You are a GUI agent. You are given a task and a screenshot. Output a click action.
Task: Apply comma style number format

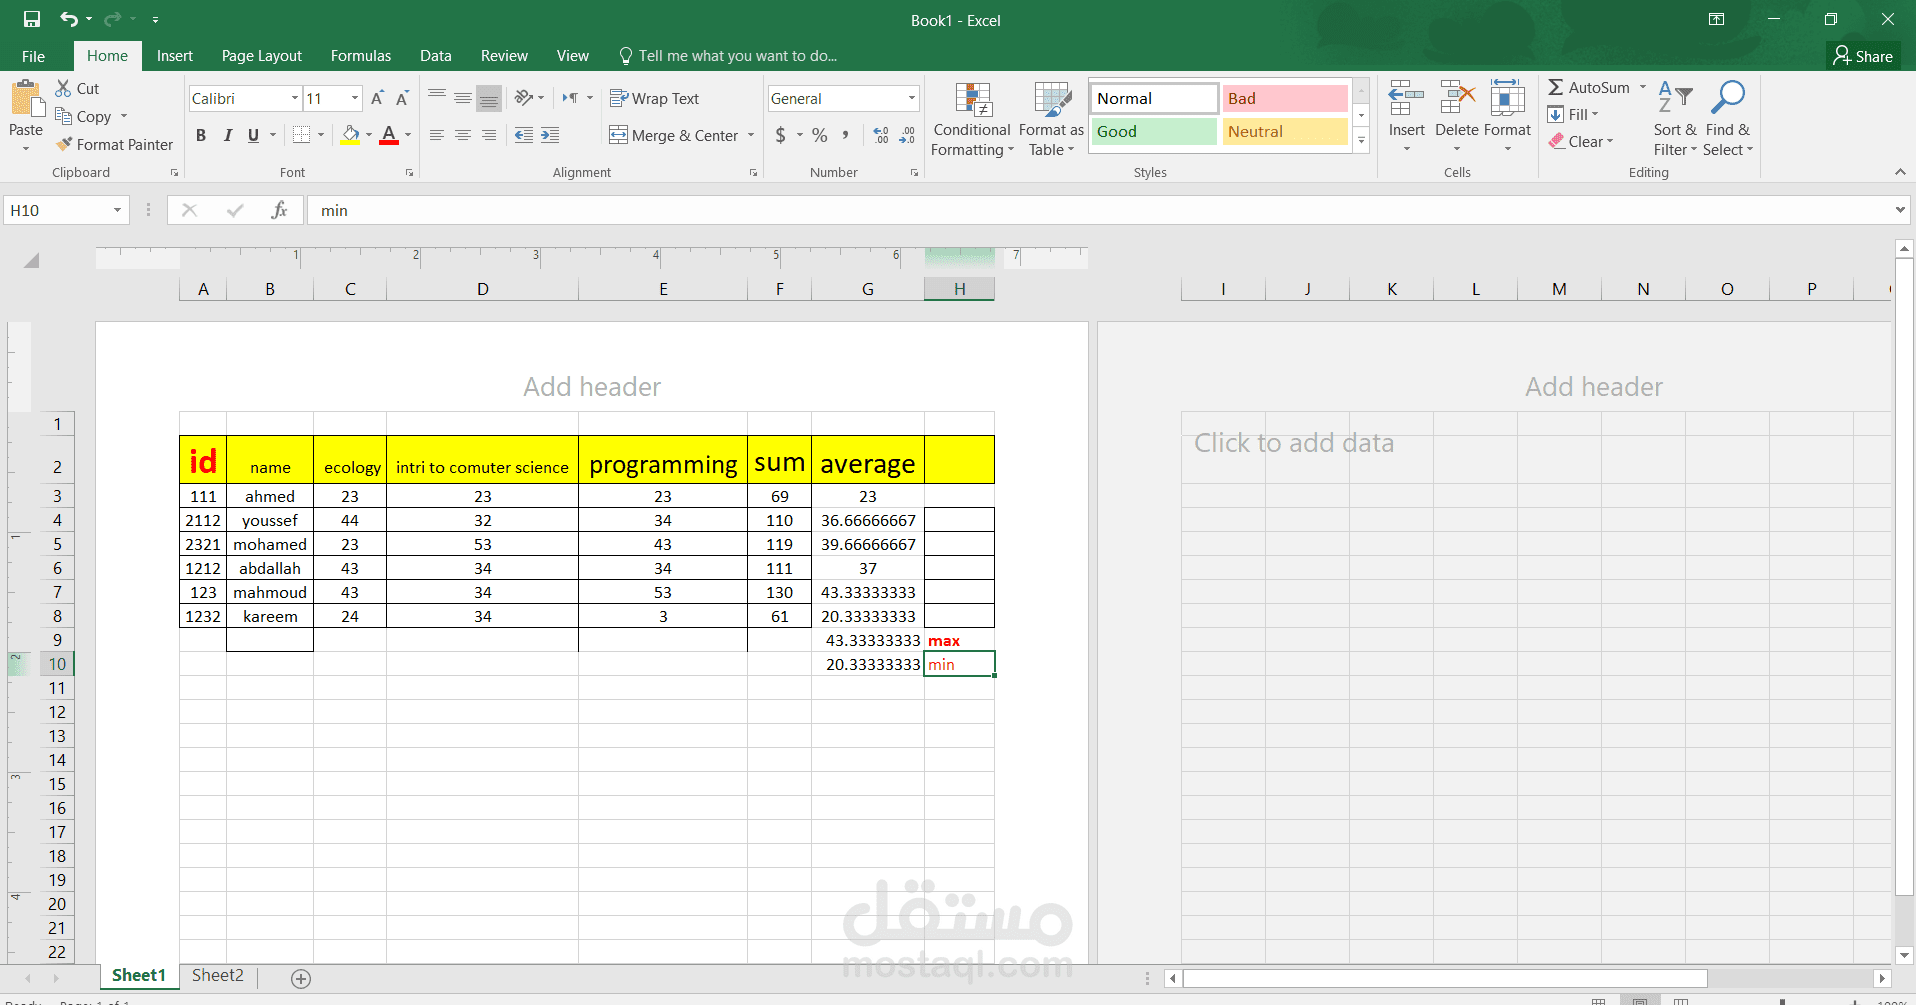tap(846, 135)
